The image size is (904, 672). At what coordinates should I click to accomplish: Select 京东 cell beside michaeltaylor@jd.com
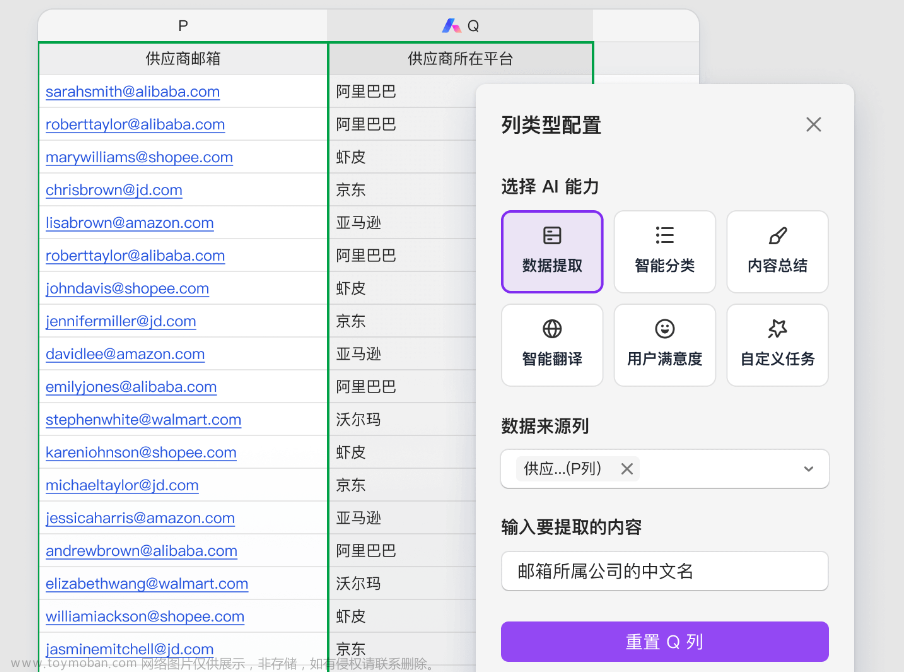point(402,486)
